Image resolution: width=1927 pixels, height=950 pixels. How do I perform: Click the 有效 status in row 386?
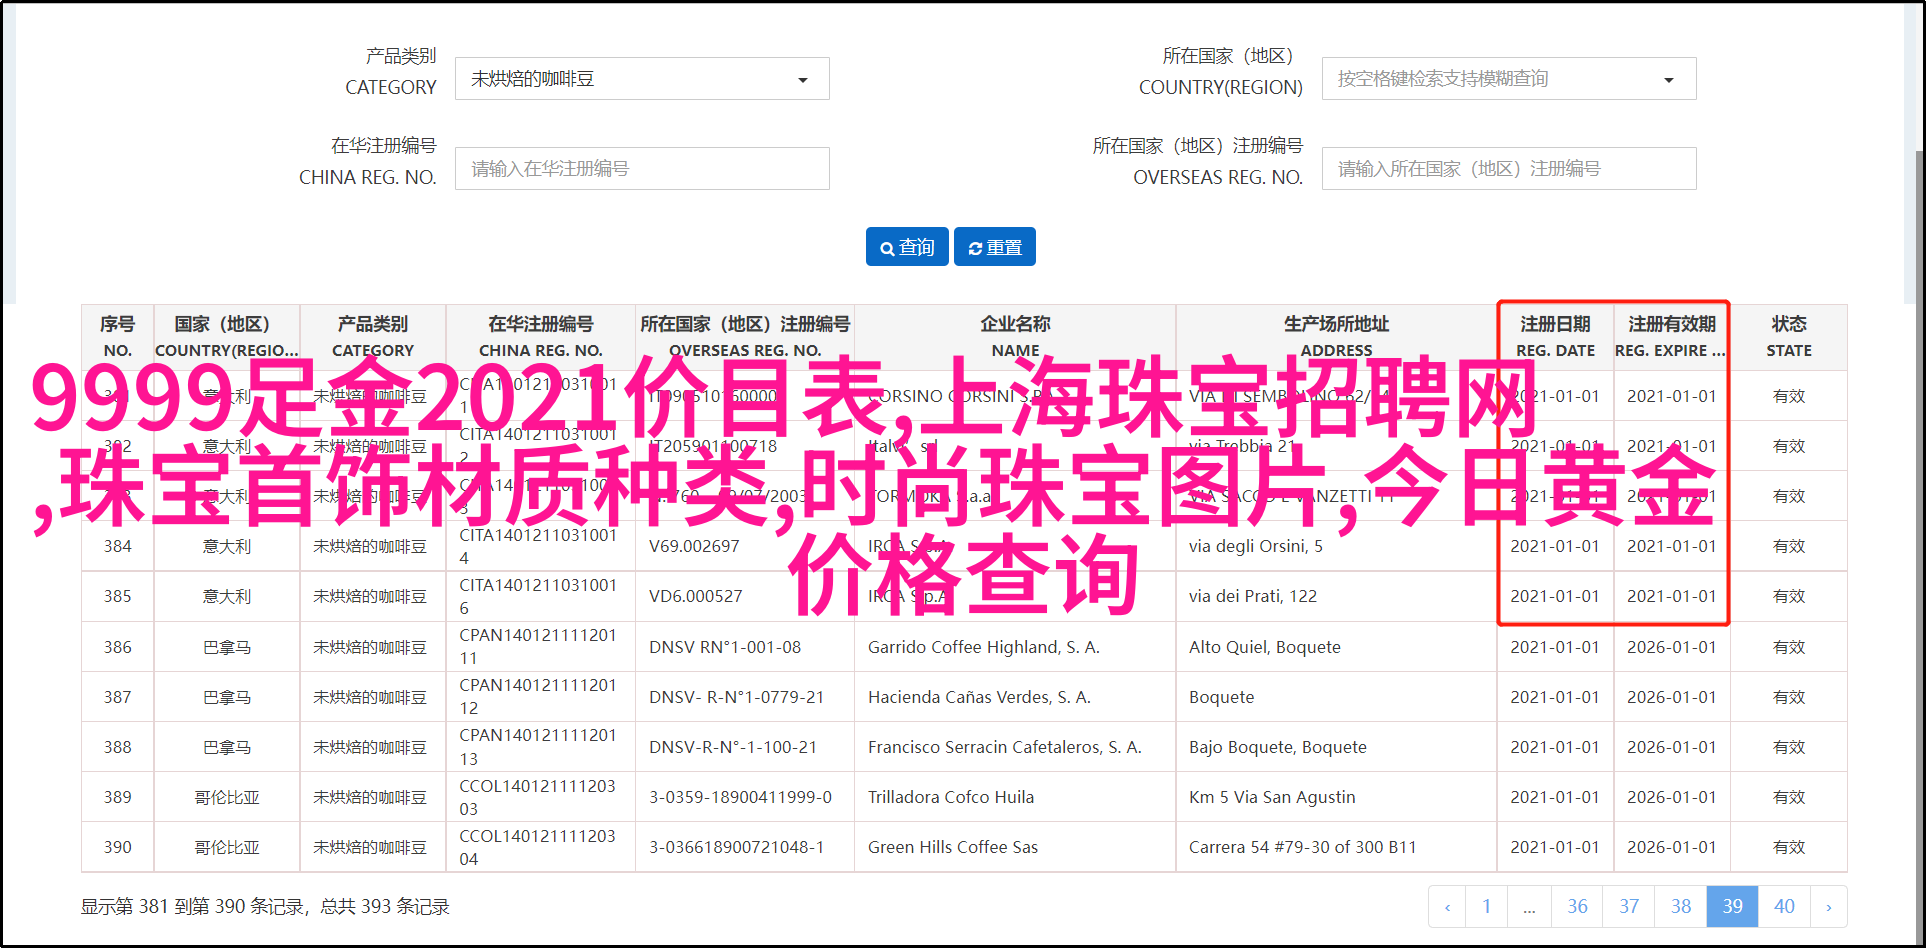pyautogui.click(x=1789, y=647)
